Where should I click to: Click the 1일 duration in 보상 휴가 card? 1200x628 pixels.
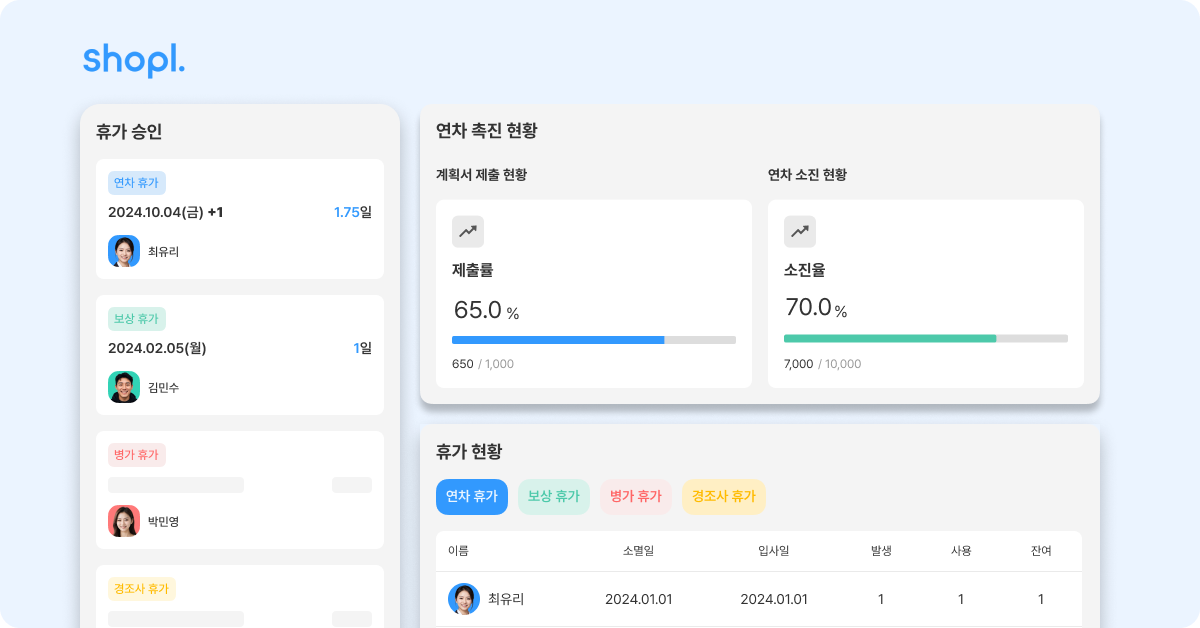pos(362,349)
